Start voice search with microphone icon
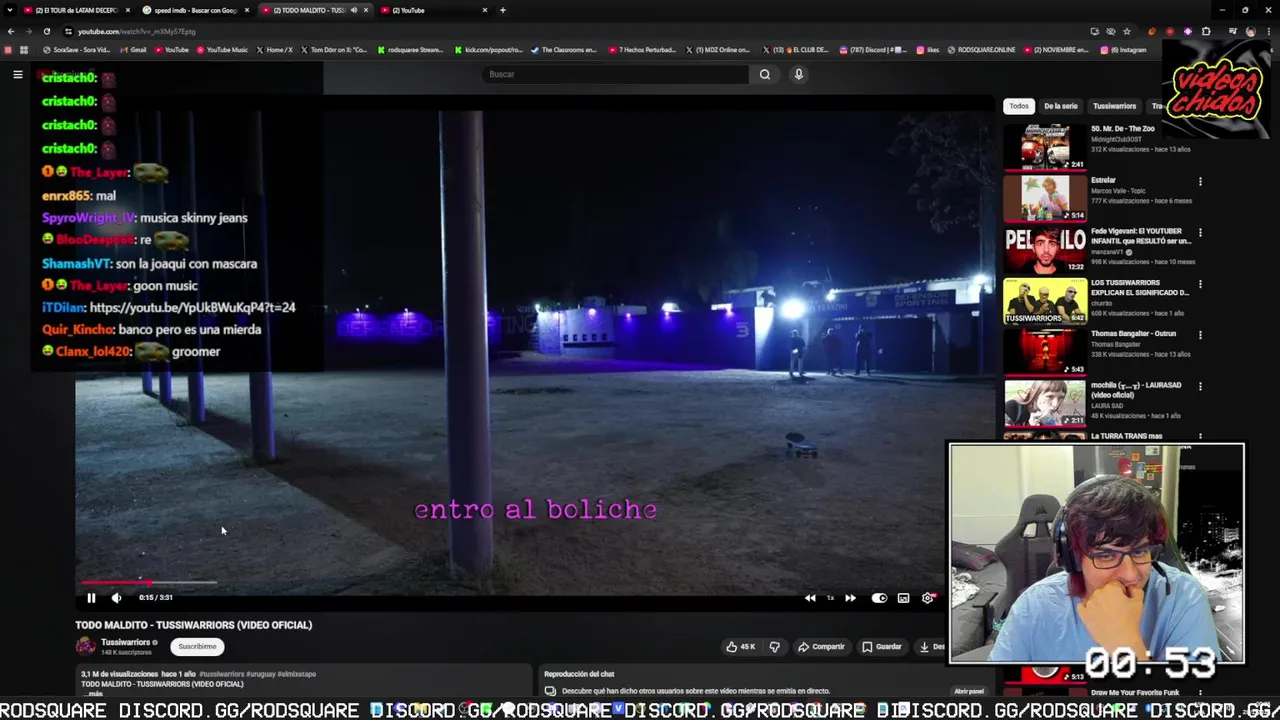Viewport: 1280px width, 720px height. click(x=799, y=74)
